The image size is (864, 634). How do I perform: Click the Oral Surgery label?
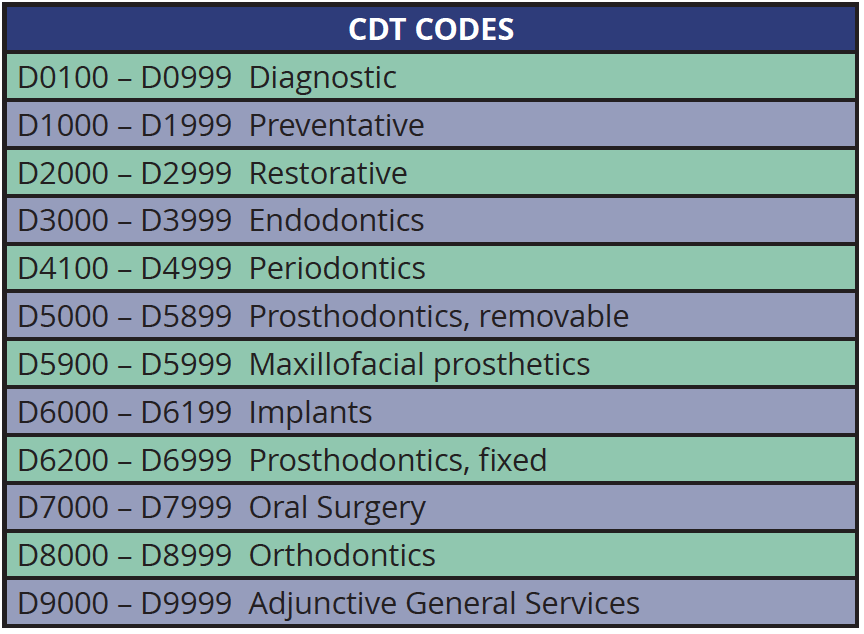point(337,508)
